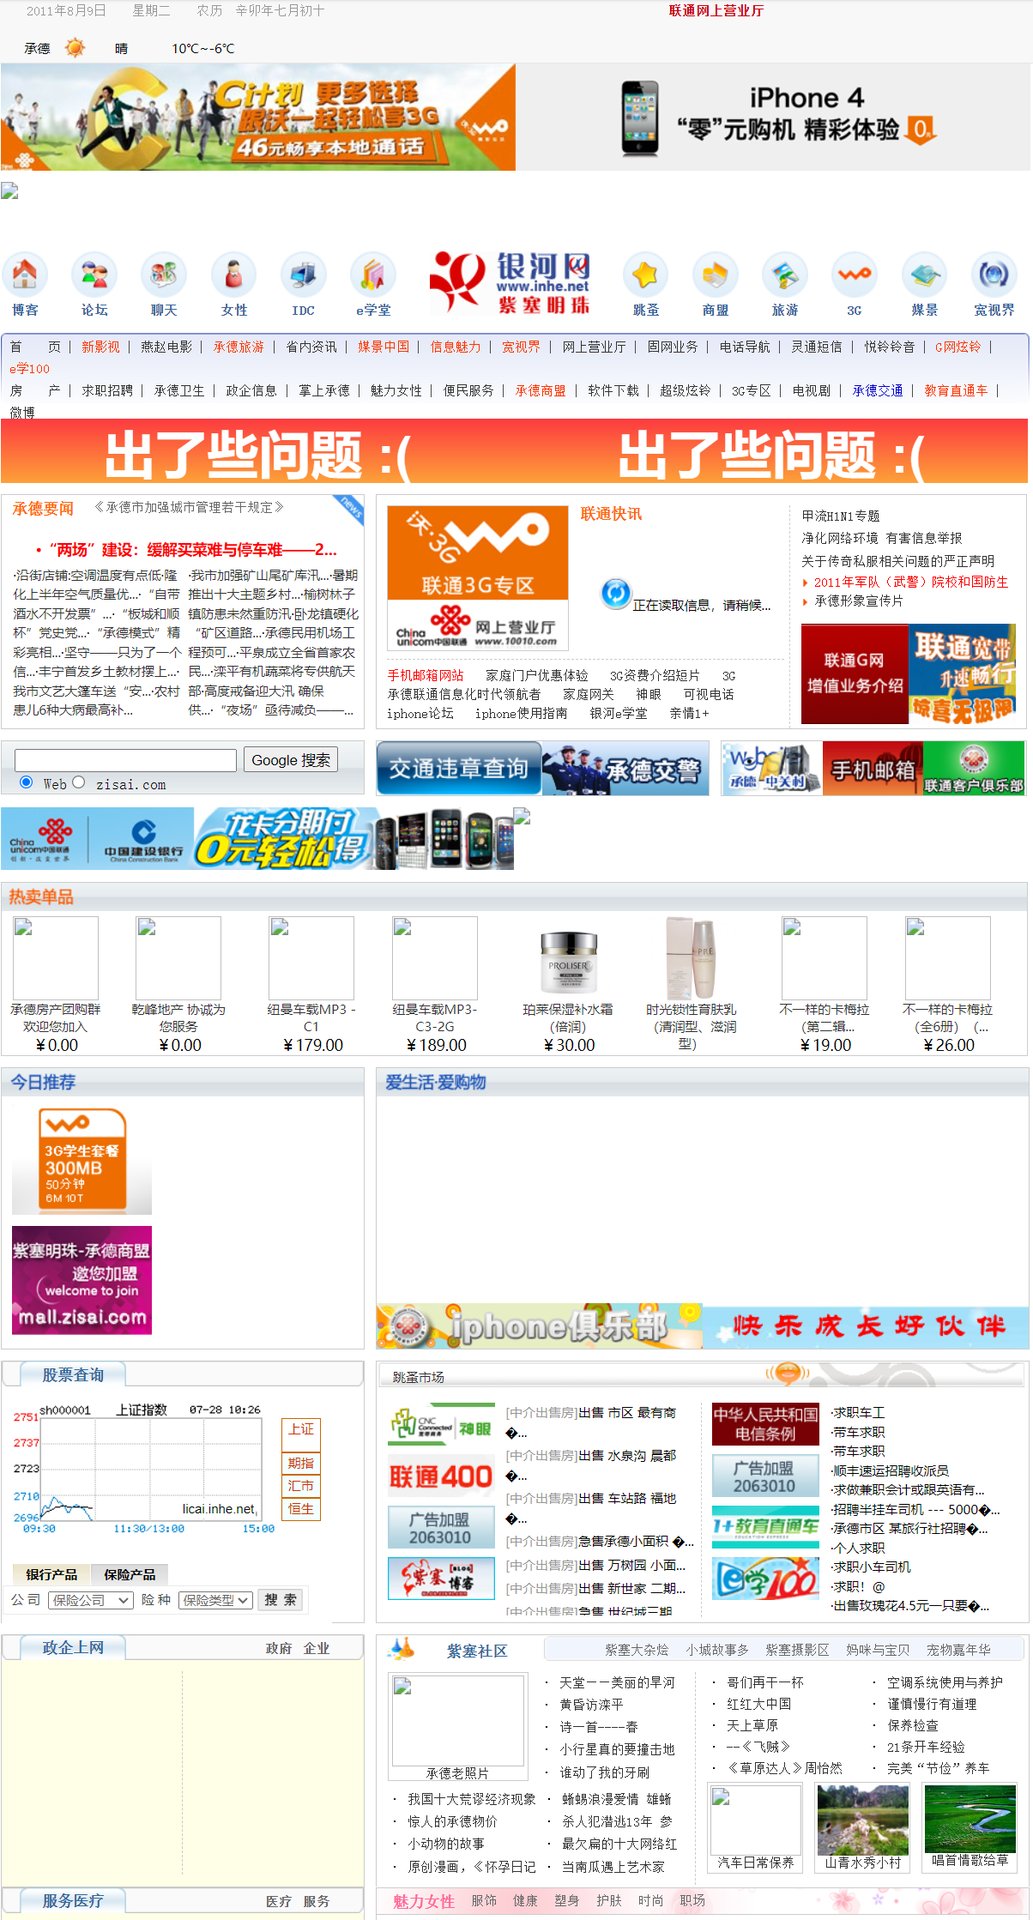
Task: Select the 恒生 index chart button
Action: (301, 1509)
